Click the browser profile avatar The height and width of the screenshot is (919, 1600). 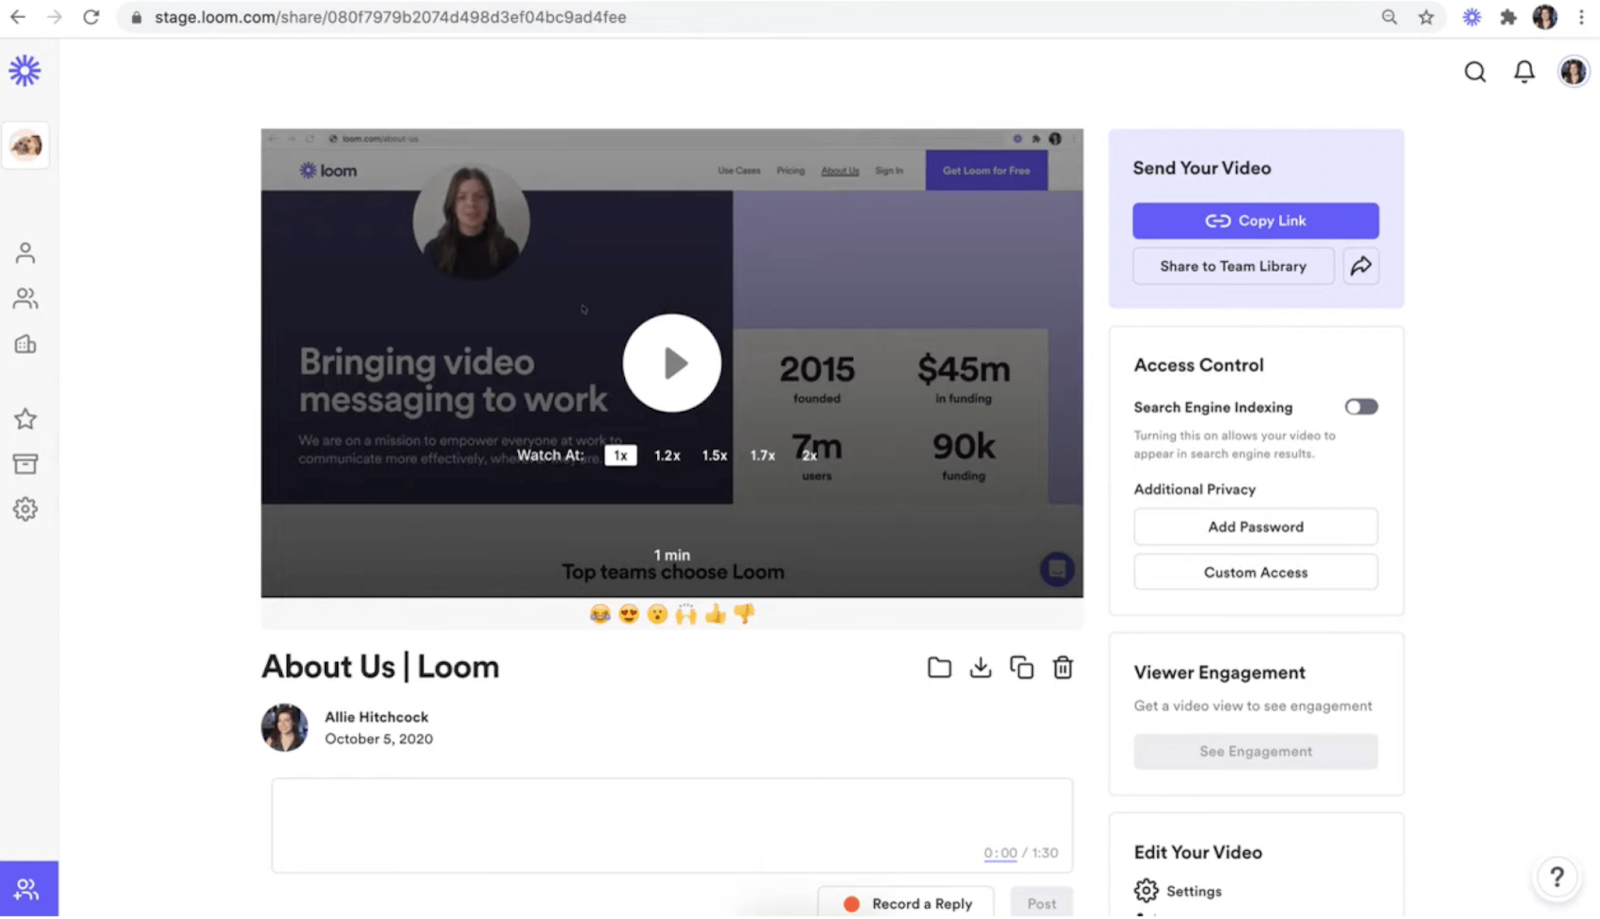pyautogui.click(x=1545, y=17)
